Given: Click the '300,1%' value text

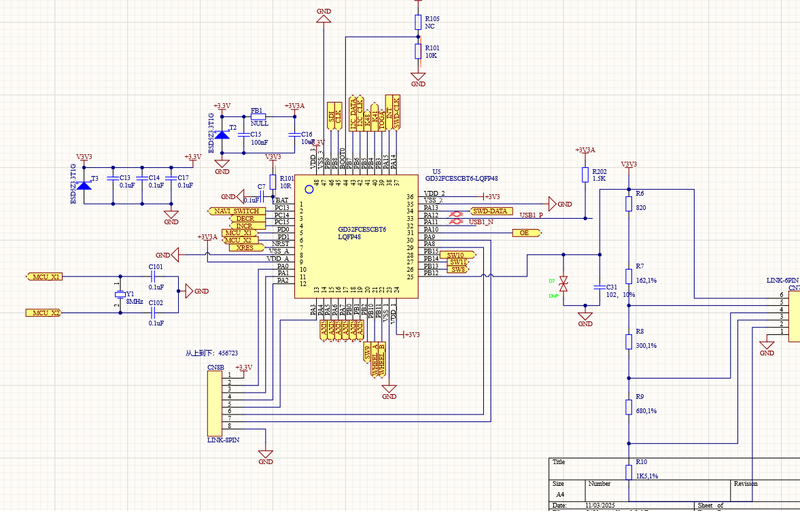Looking at the screenshot, I should coord(646,346).
